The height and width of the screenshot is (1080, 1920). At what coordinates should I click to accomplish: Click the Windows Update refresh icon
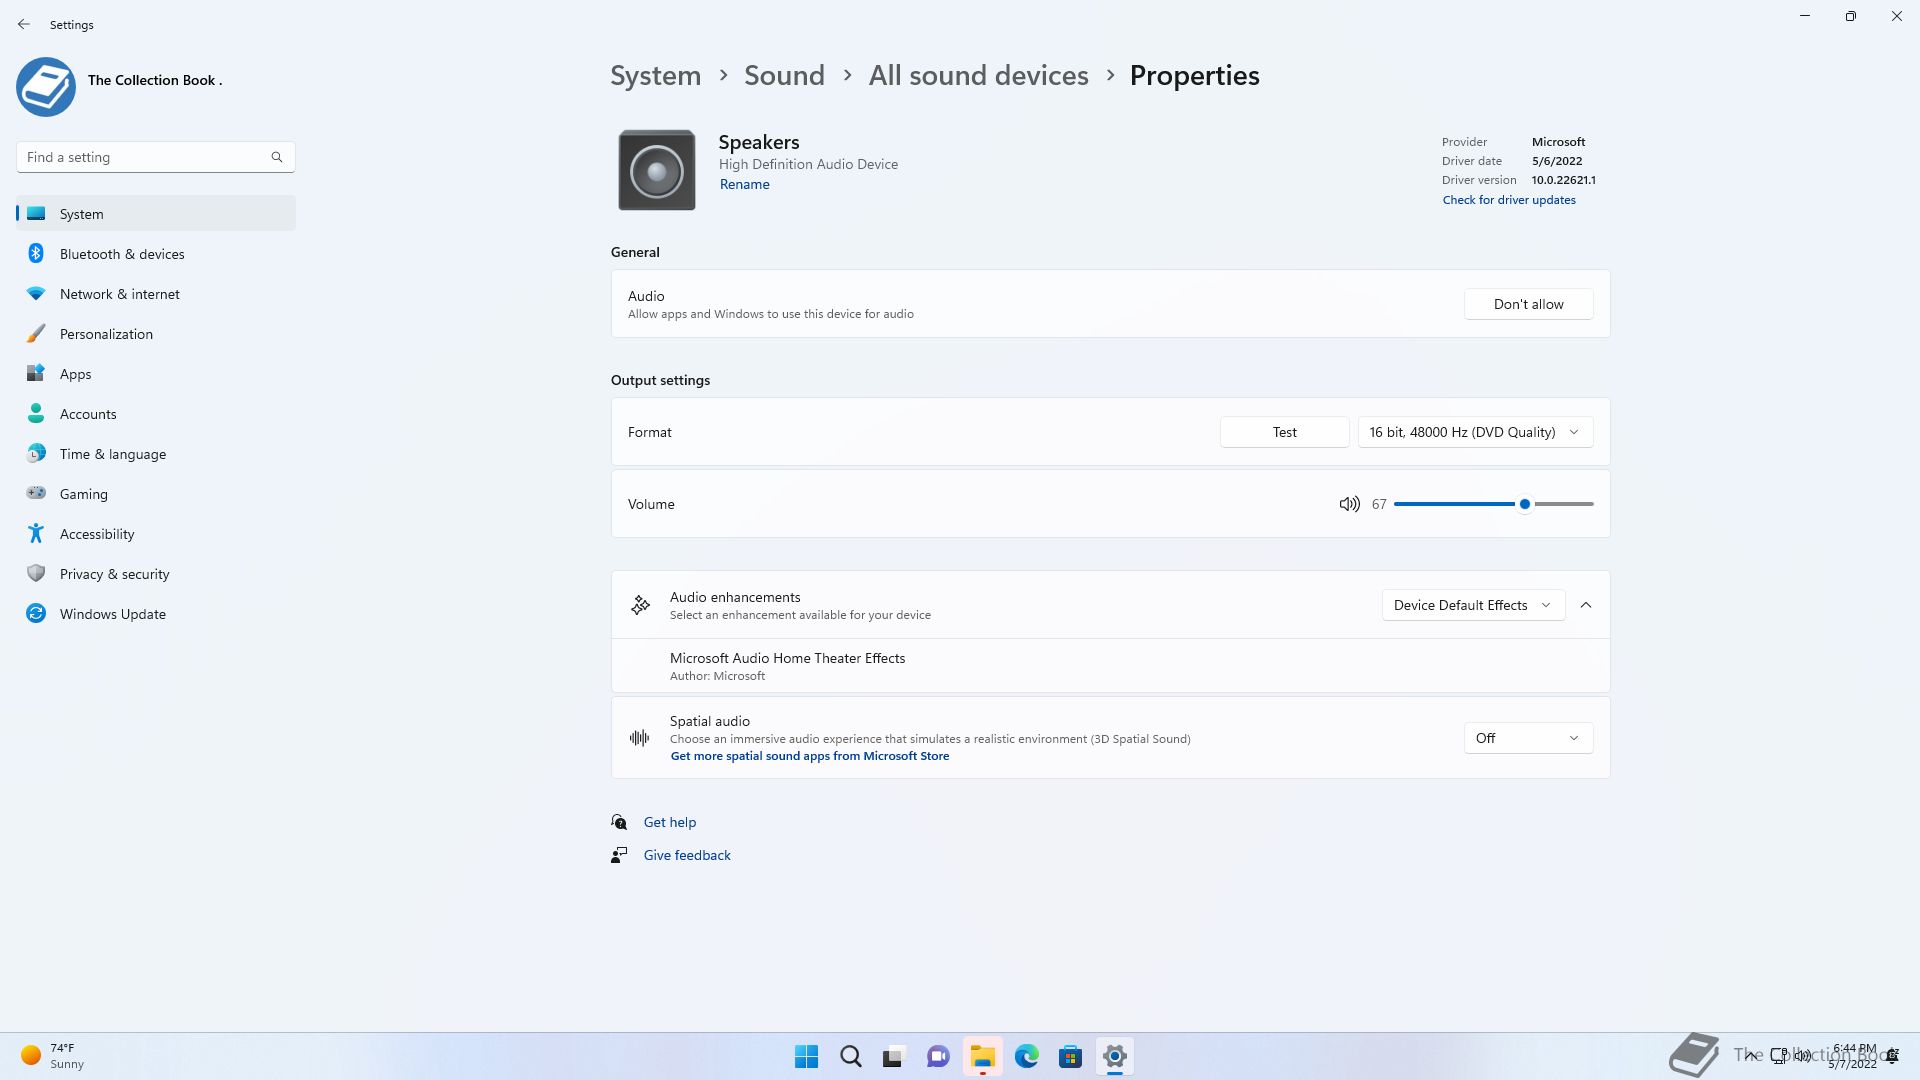tap(36, 614)
